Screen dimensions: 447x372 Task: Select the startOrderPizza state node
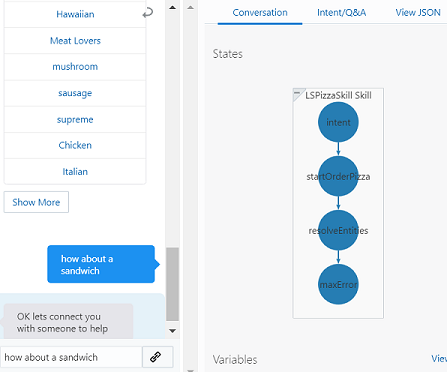click(x=338, y=176)
